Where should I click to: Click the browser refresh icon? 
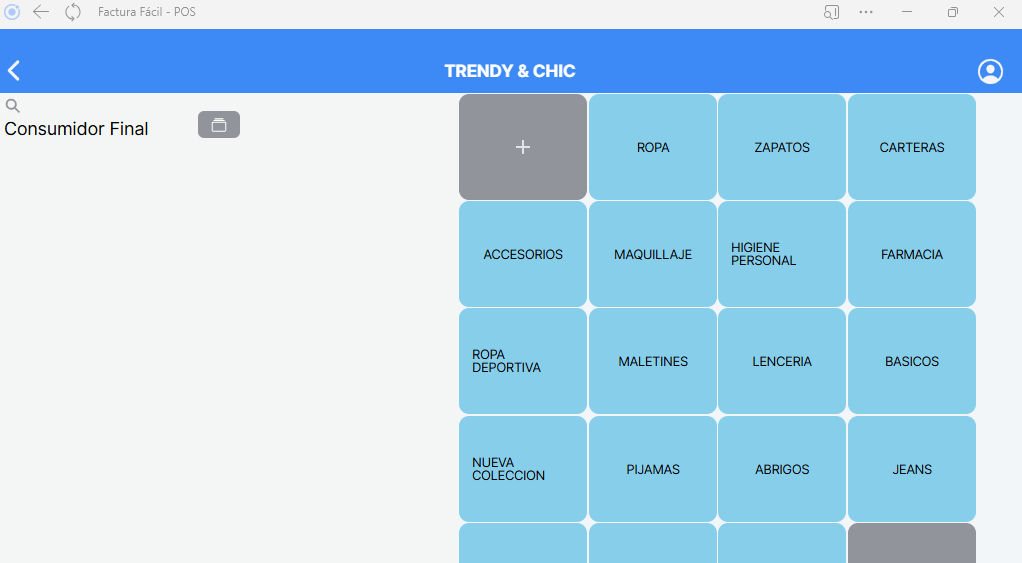pyautogui.click(x=73, y=12)
